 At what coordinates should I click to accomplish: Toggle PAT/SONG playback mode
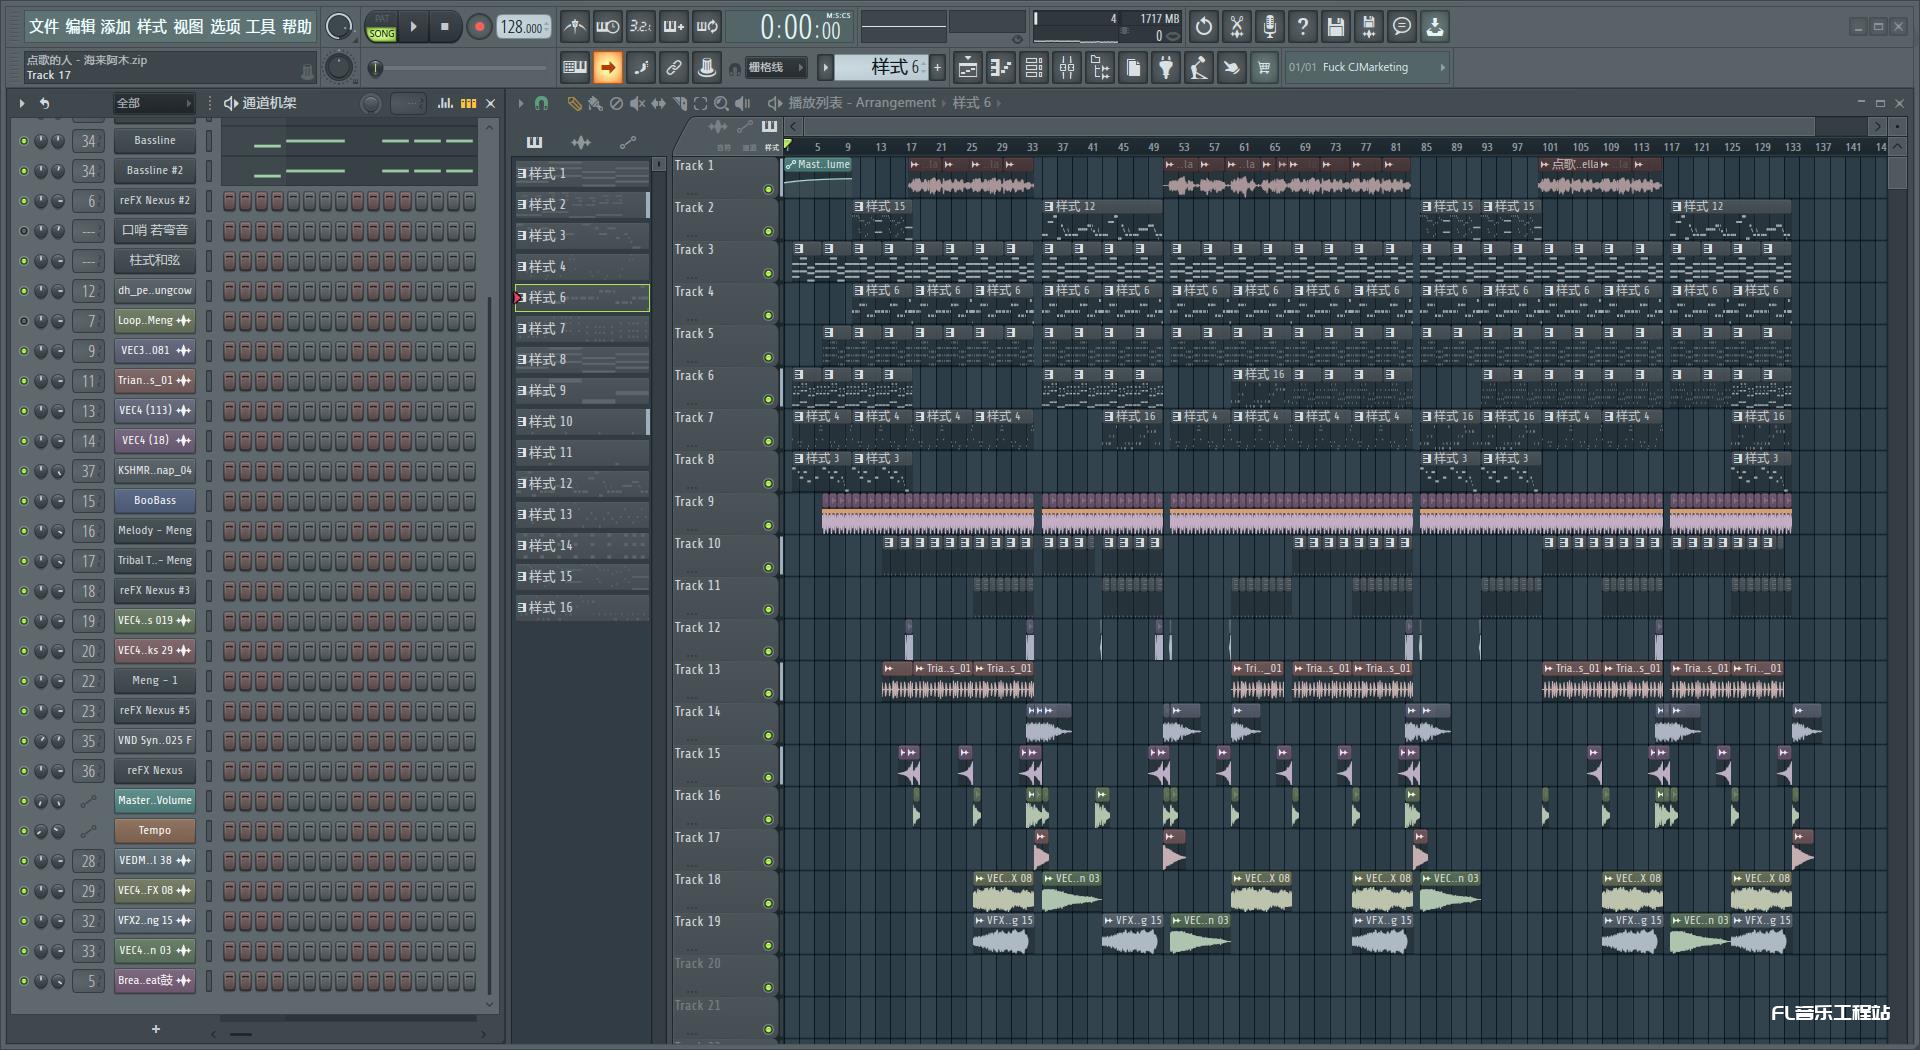pos(381,27)
